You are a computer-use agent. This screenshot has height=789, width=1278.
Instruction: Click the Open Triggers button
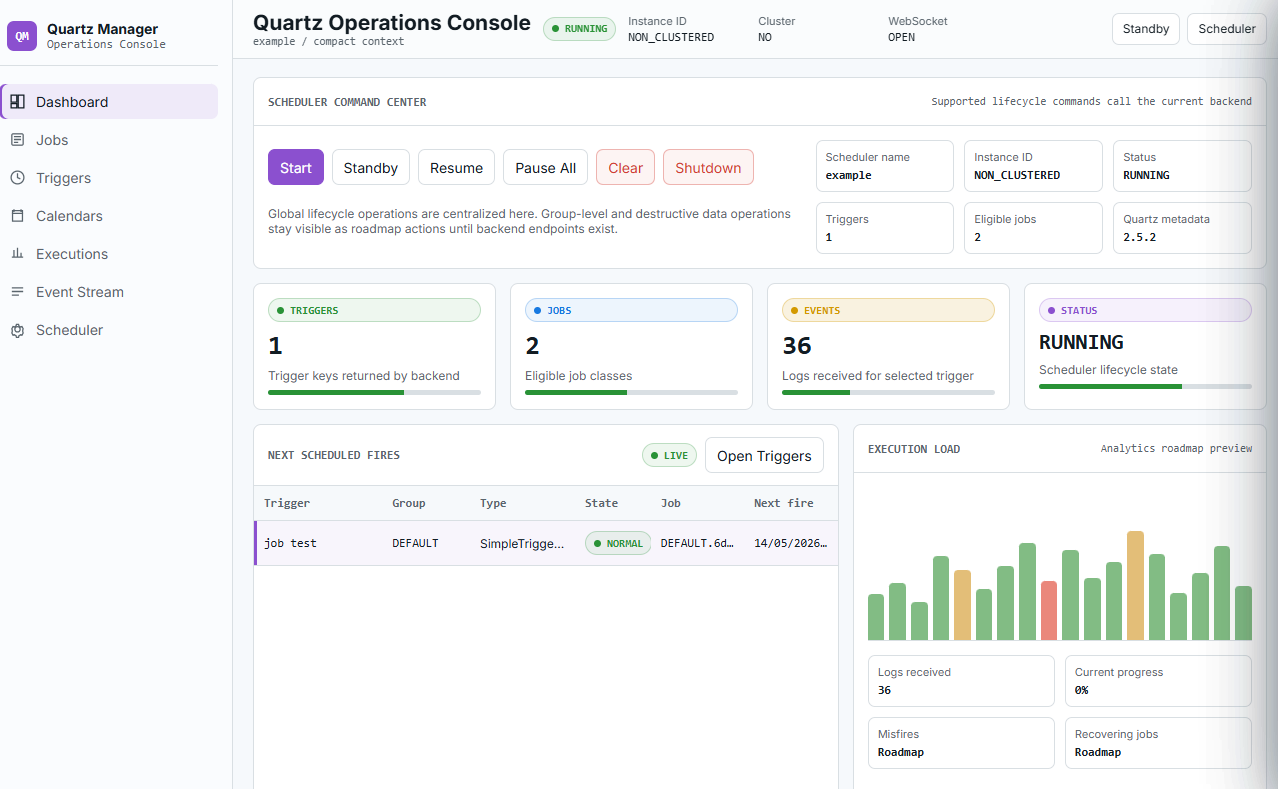point(765,456)
